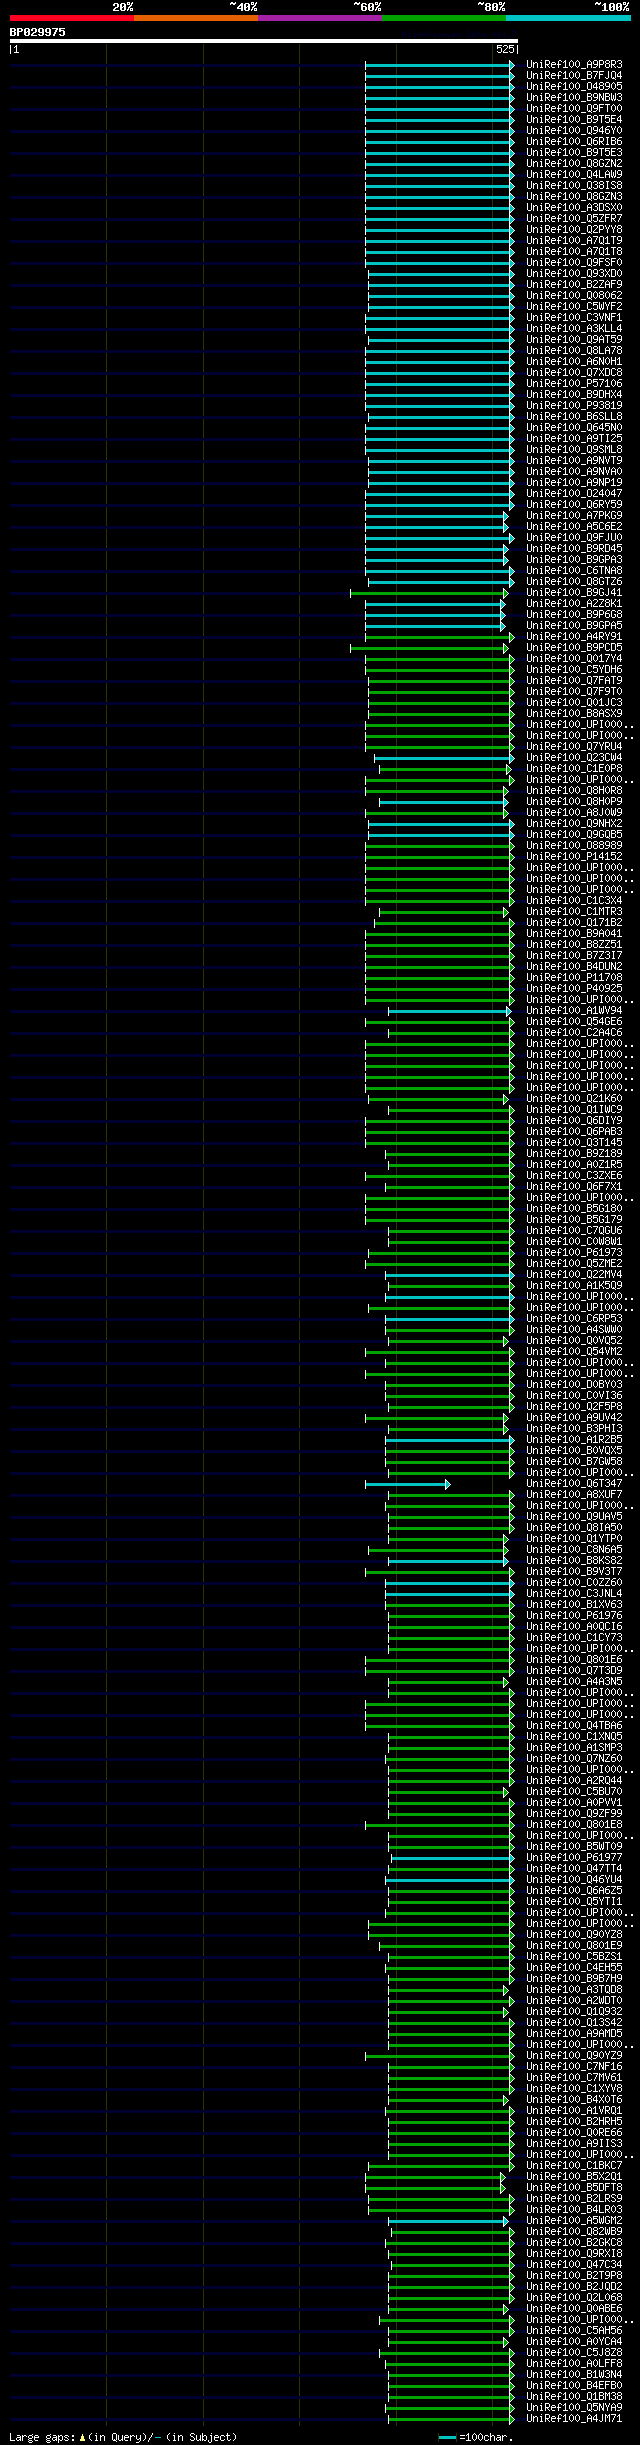Click the UniRef100_Q23CW4 label
Image resolution: width=640 pixels, height=2445 pixels.
click(x=574, y=758)
